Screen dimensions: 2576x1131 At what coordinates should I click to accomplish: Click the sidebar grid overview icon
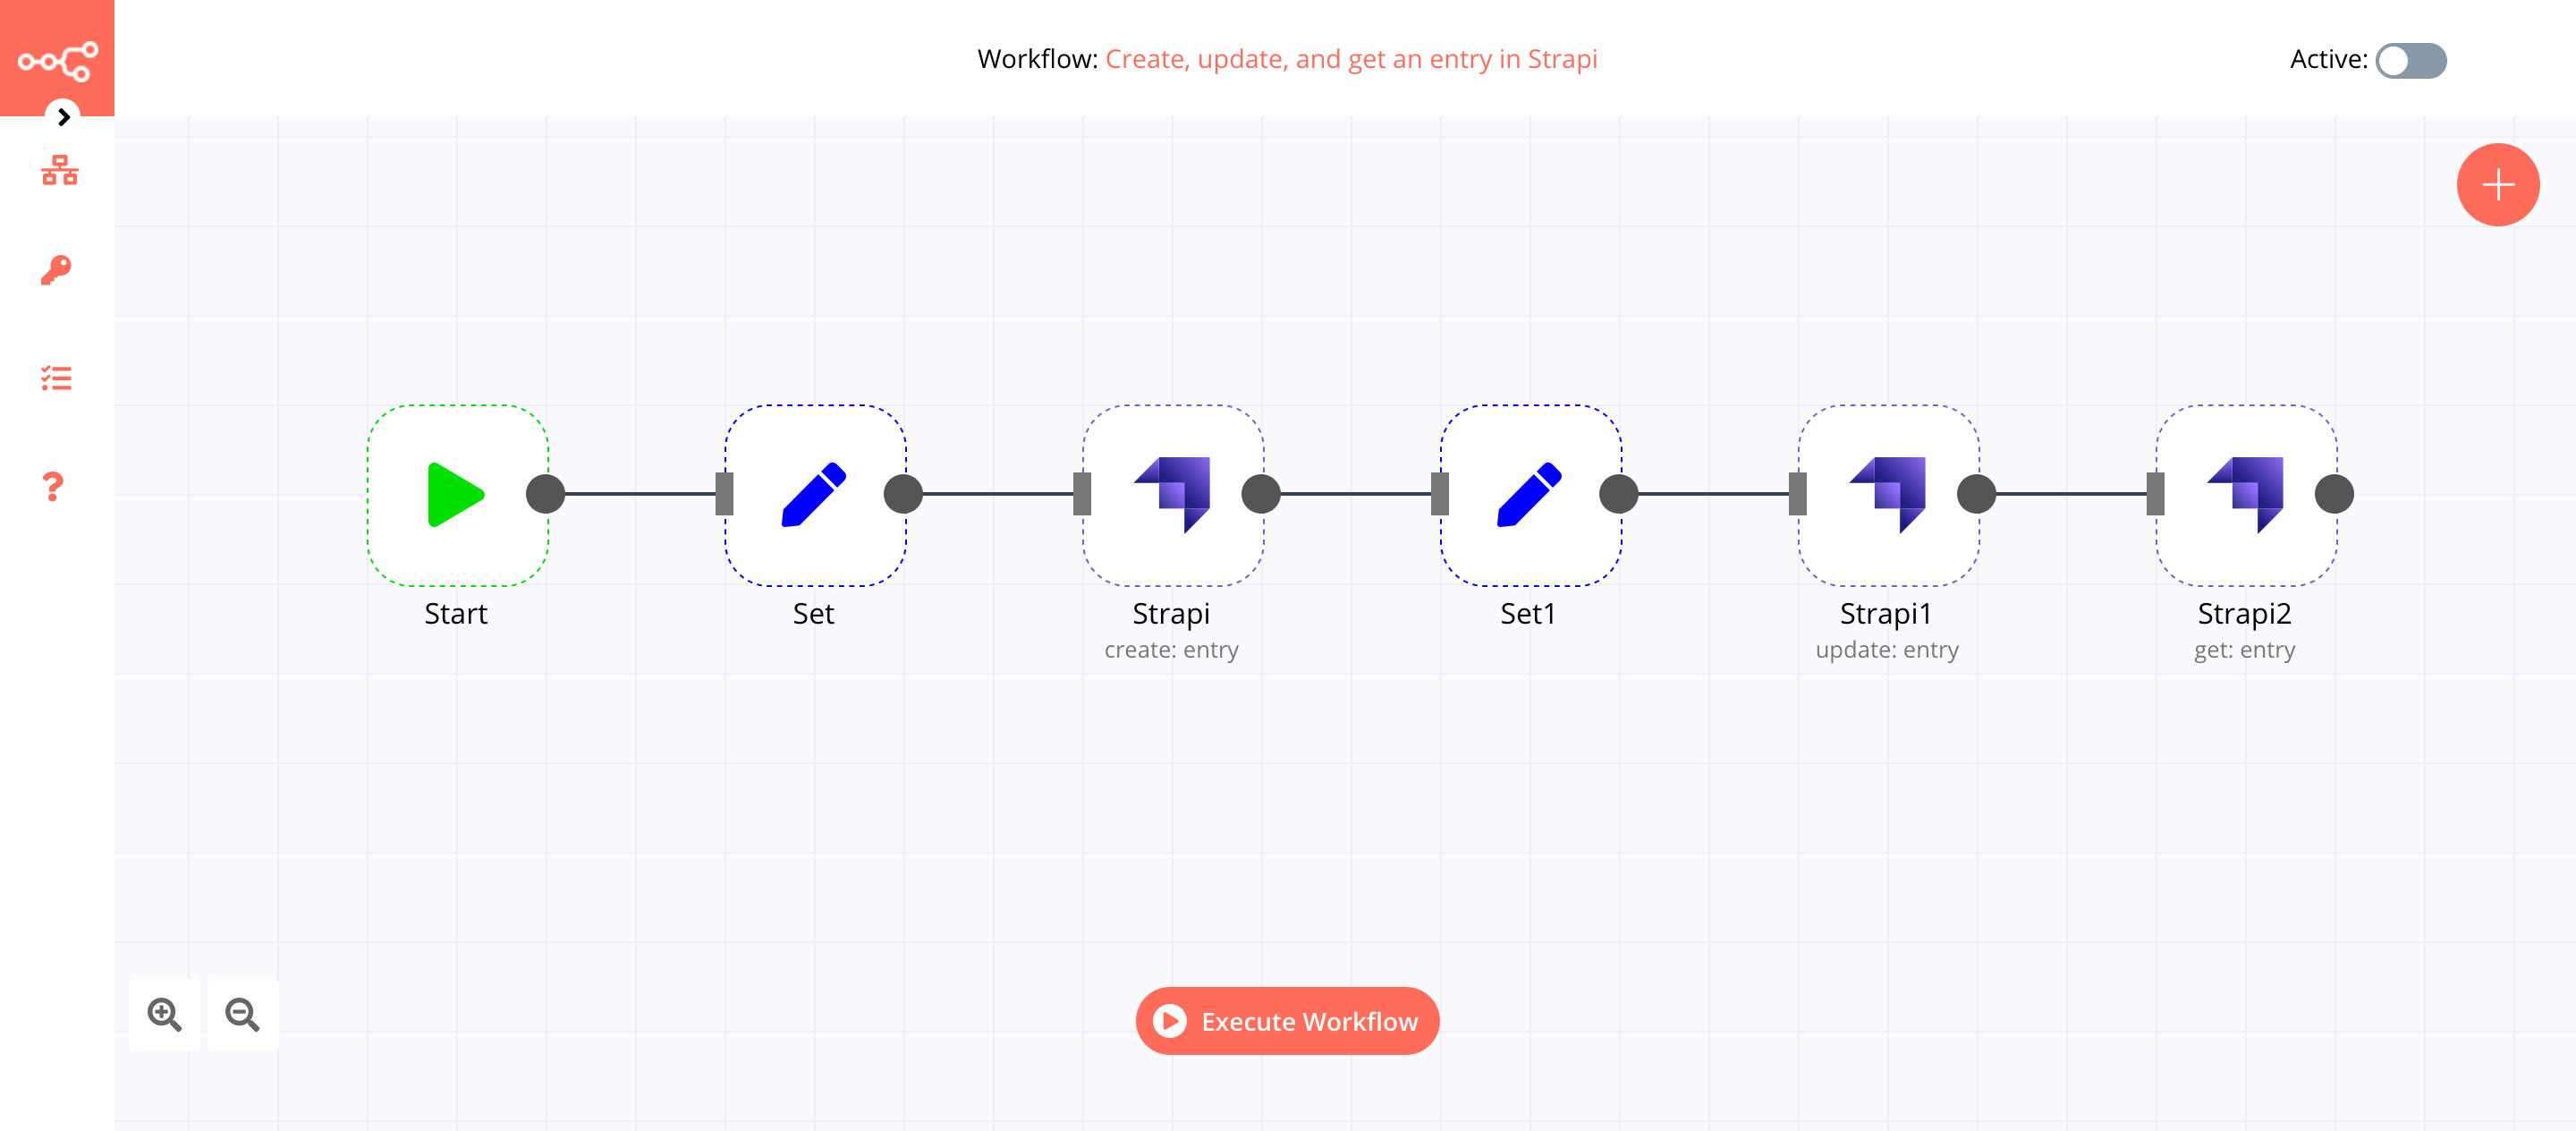click(57, 171)
